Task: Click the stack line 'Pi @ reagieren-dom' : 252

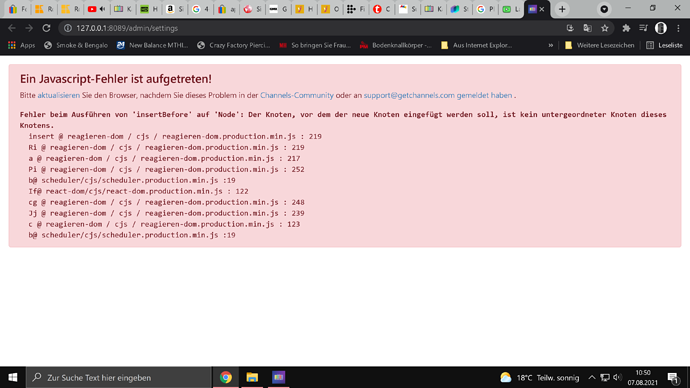Action: tap(166, 169)
